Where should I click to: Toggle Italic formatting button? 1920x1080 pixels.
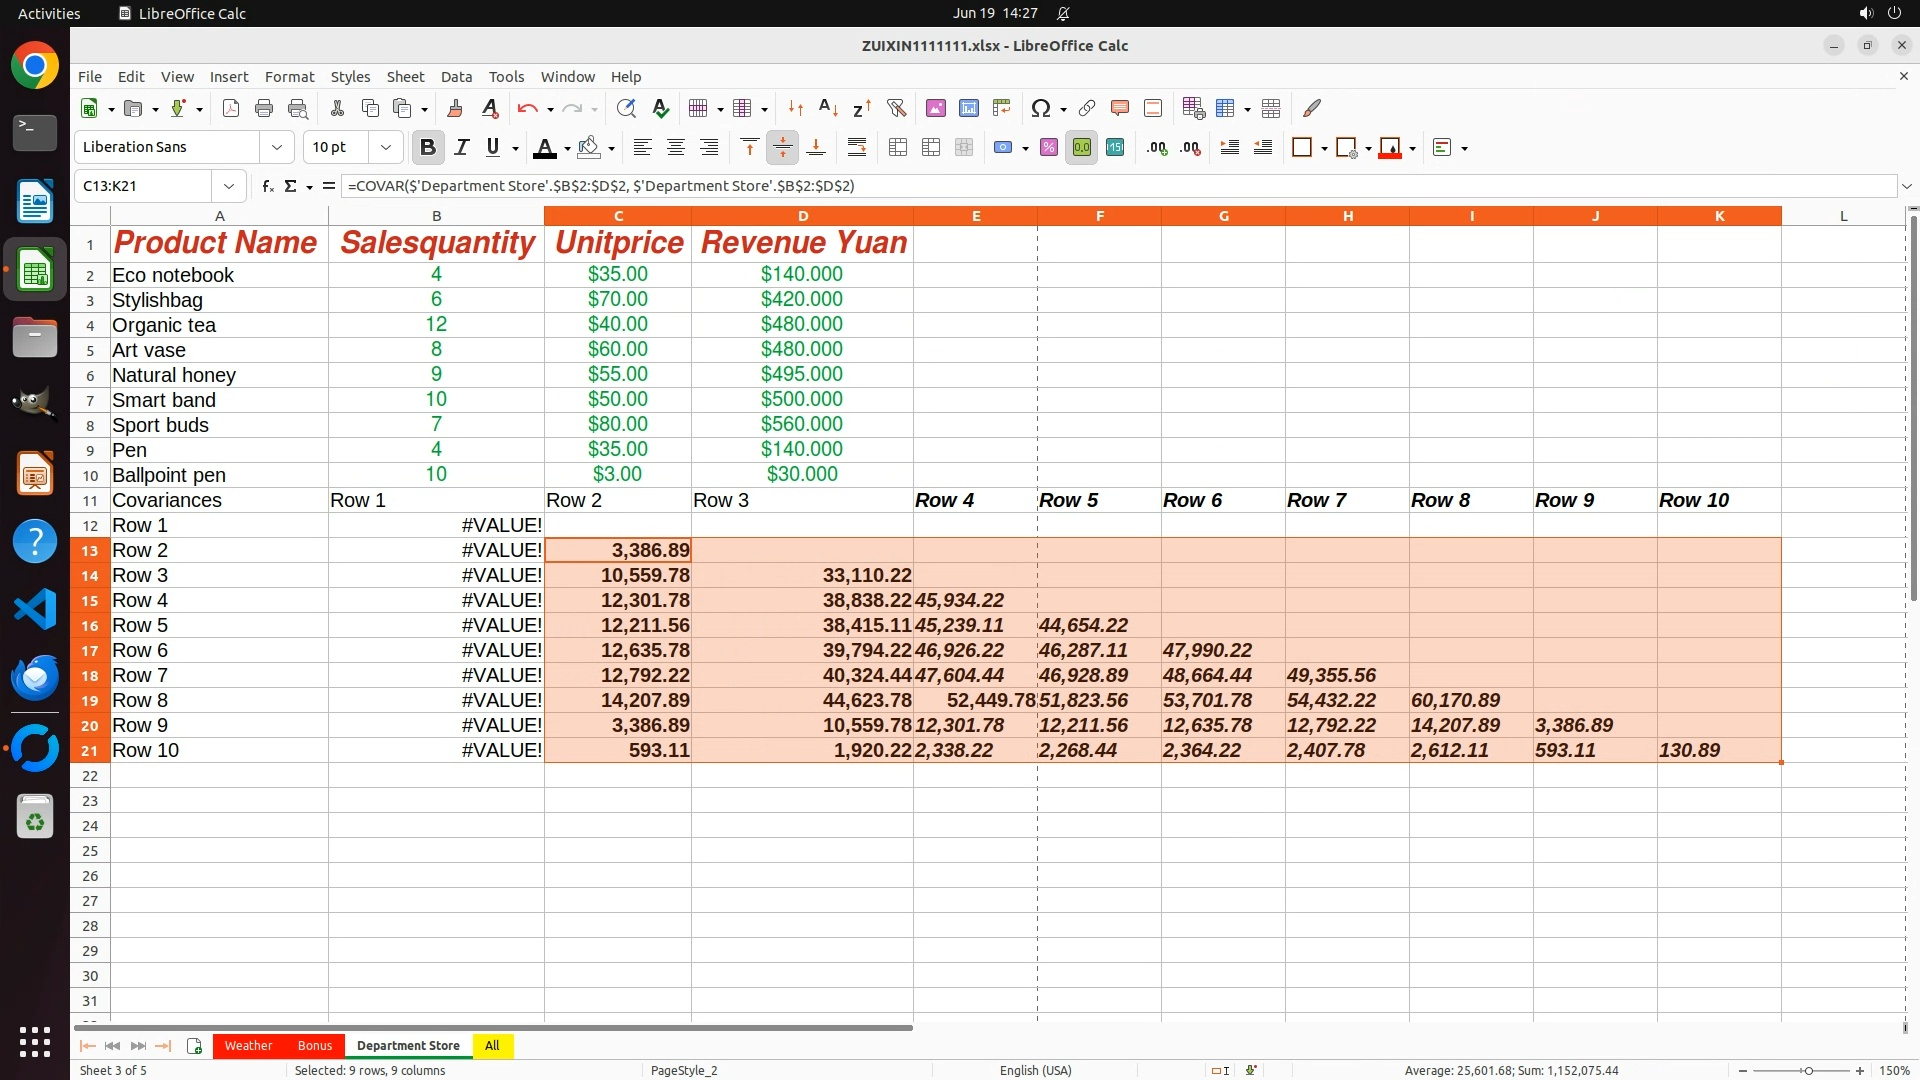pos(461,148)
